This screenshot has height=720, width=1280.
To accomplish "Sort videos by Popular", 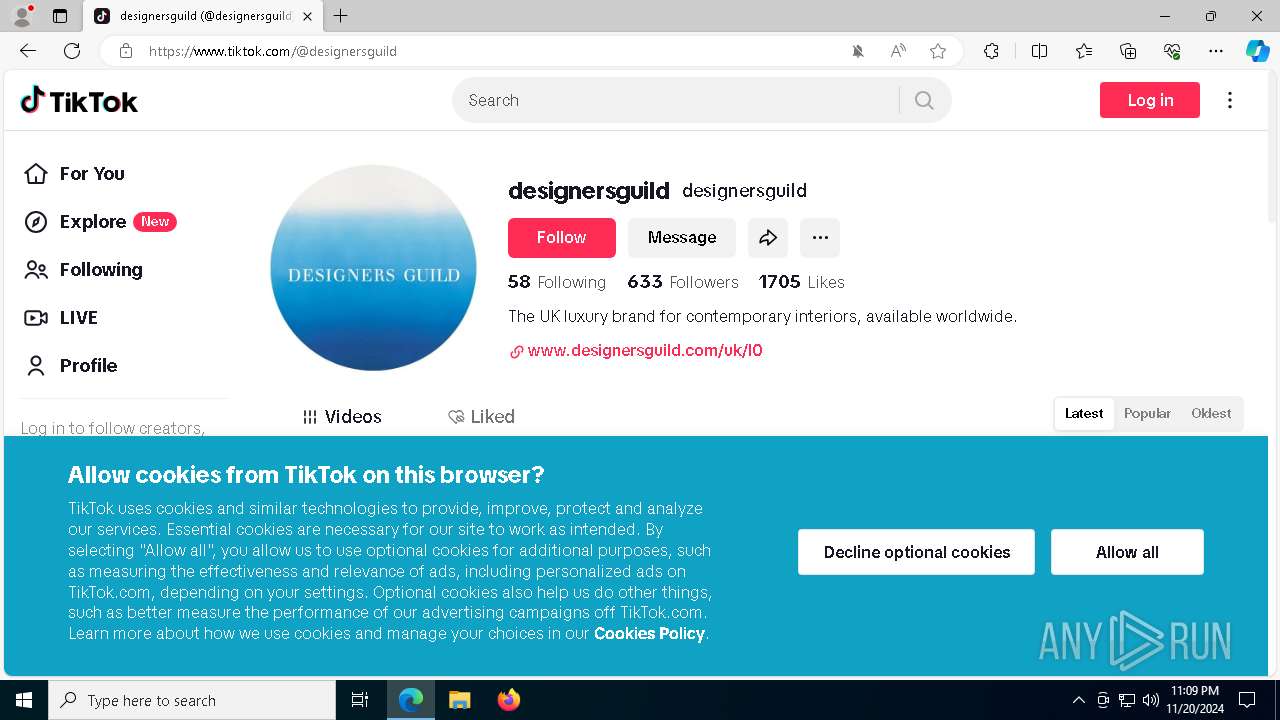I will 1147,413.
